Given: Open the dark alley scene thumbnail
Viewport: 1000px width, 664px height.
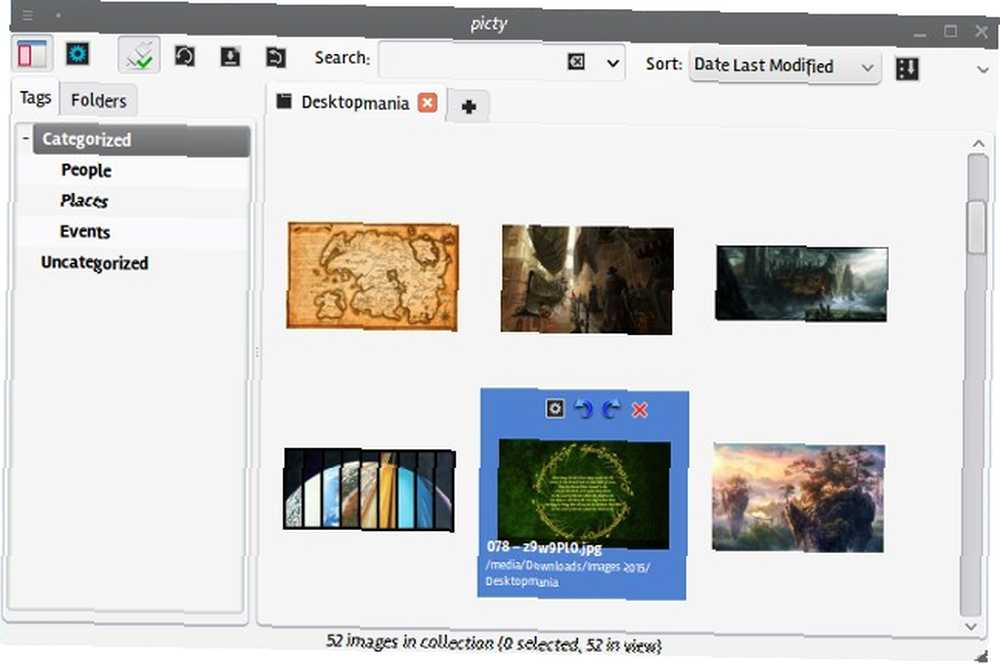Looking at the screenshot, I should (x=587, y=279).
